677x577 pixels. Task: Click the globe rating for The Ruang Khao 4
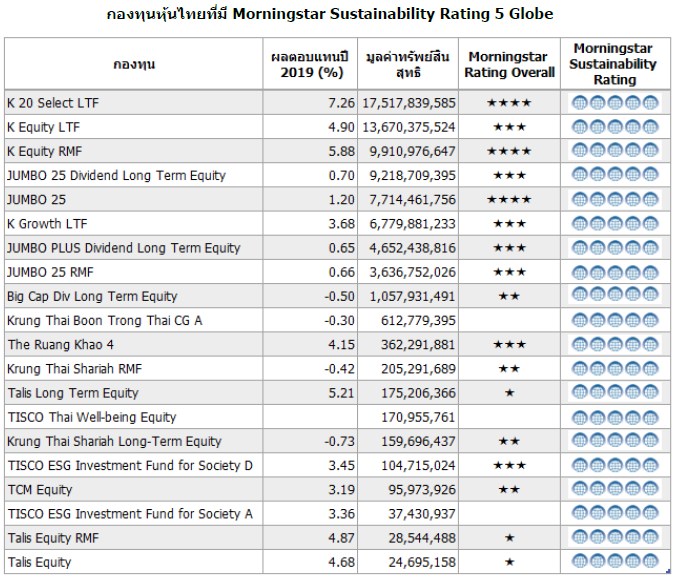click(x=615, y=344)
